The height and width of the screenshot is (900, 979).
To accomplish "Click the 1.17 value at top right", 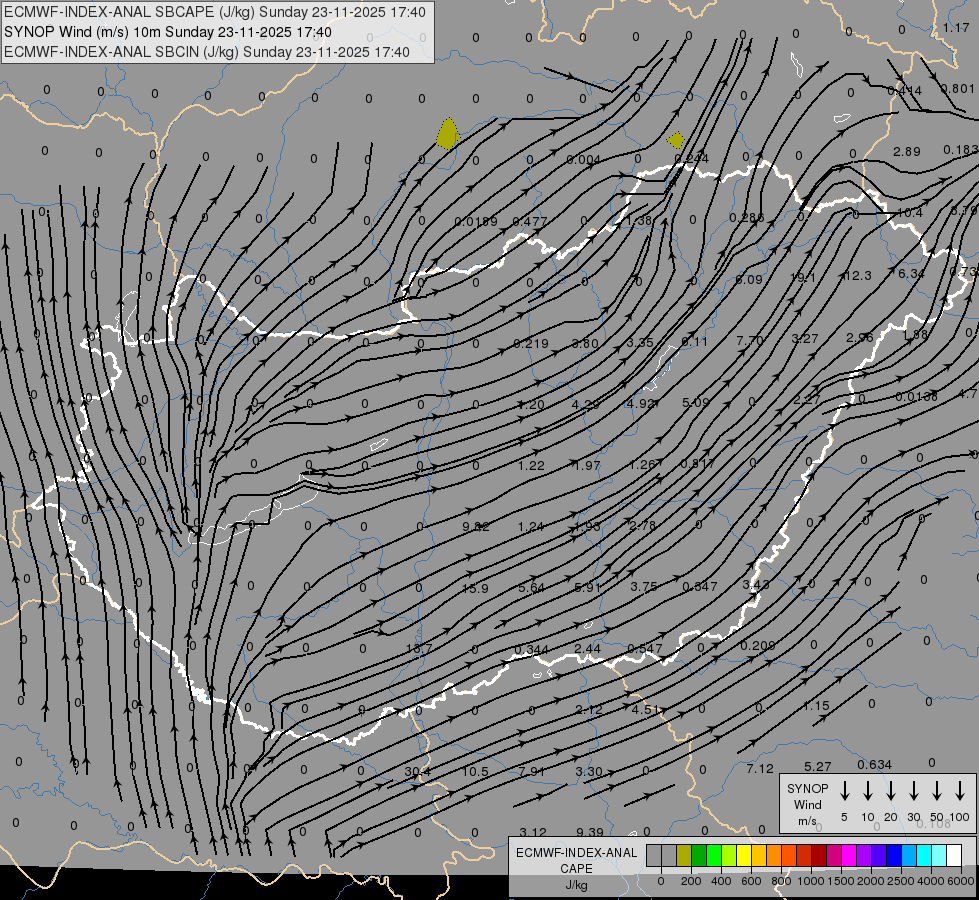I will [957, 27].
